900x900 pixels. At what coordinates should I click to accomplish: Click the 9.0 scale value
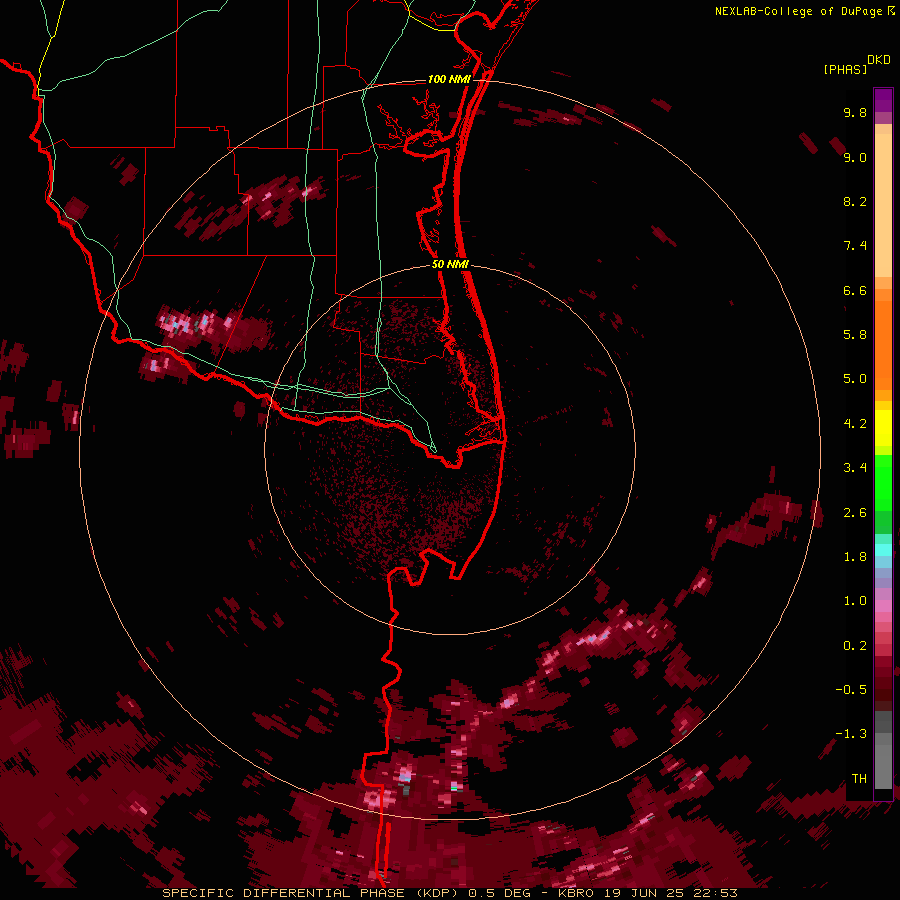[x=855, y=157]
